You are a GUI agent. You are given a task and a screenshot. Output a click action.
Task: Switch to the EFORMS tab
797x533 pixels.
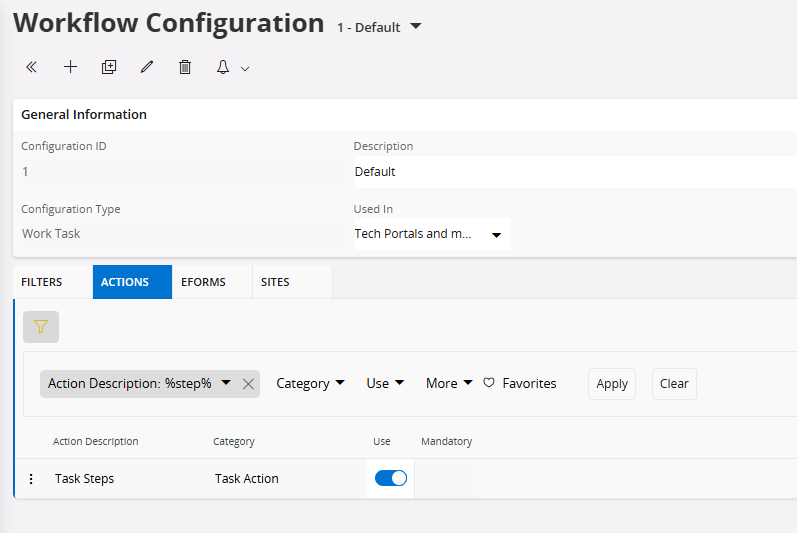click(x=203, y=282)
